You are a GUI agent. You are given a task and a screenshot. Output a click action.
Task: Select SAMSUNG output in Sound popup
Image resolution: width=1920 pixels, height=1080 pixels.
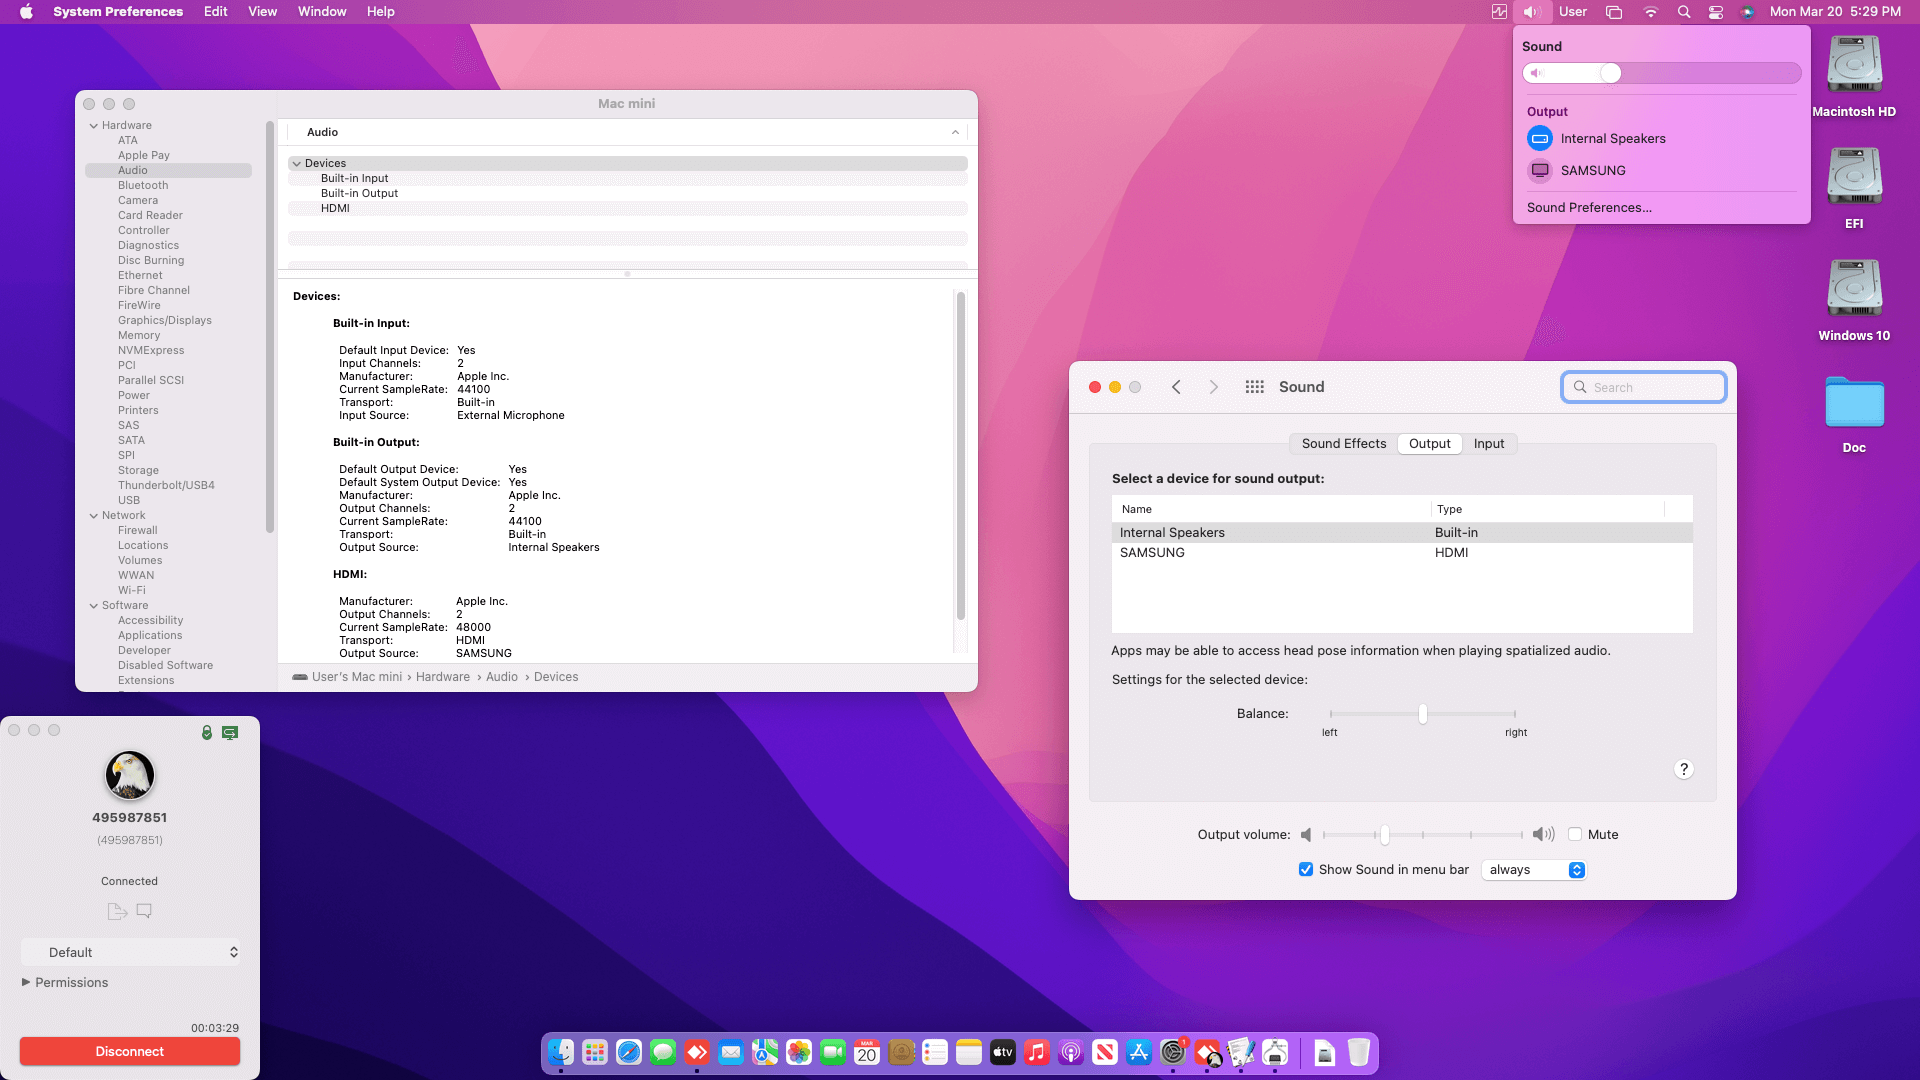(x=1592, y=170)
